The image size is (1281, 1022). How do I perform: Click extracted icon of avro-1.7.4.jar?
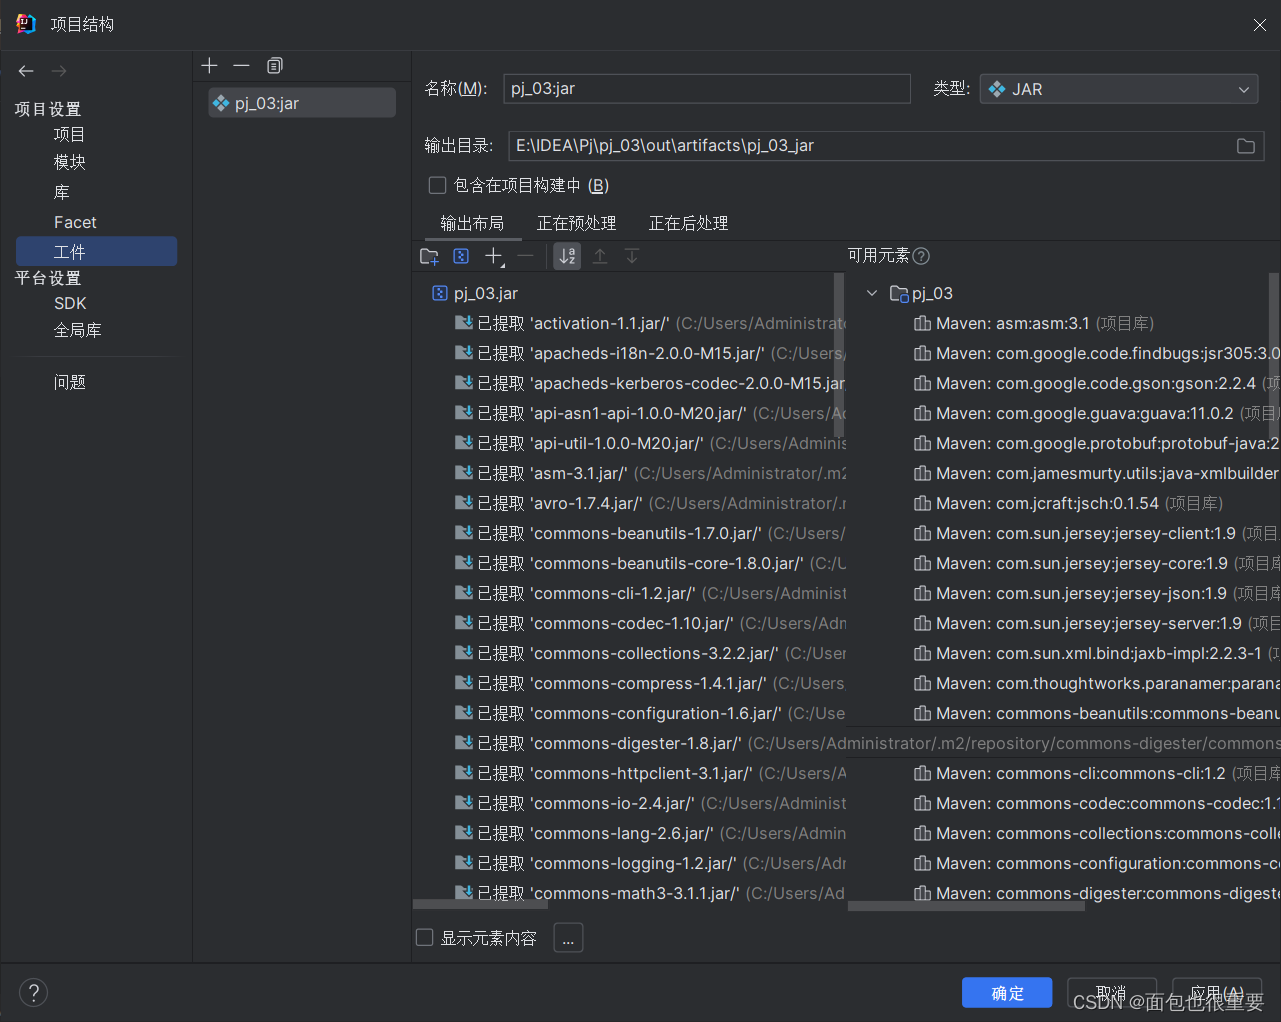coord(464,503)
